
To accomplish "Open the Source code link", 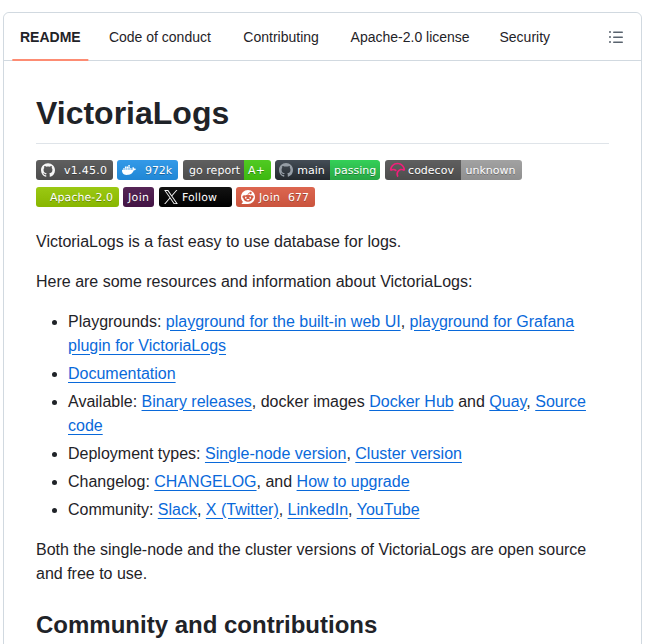I will point(560,401).
